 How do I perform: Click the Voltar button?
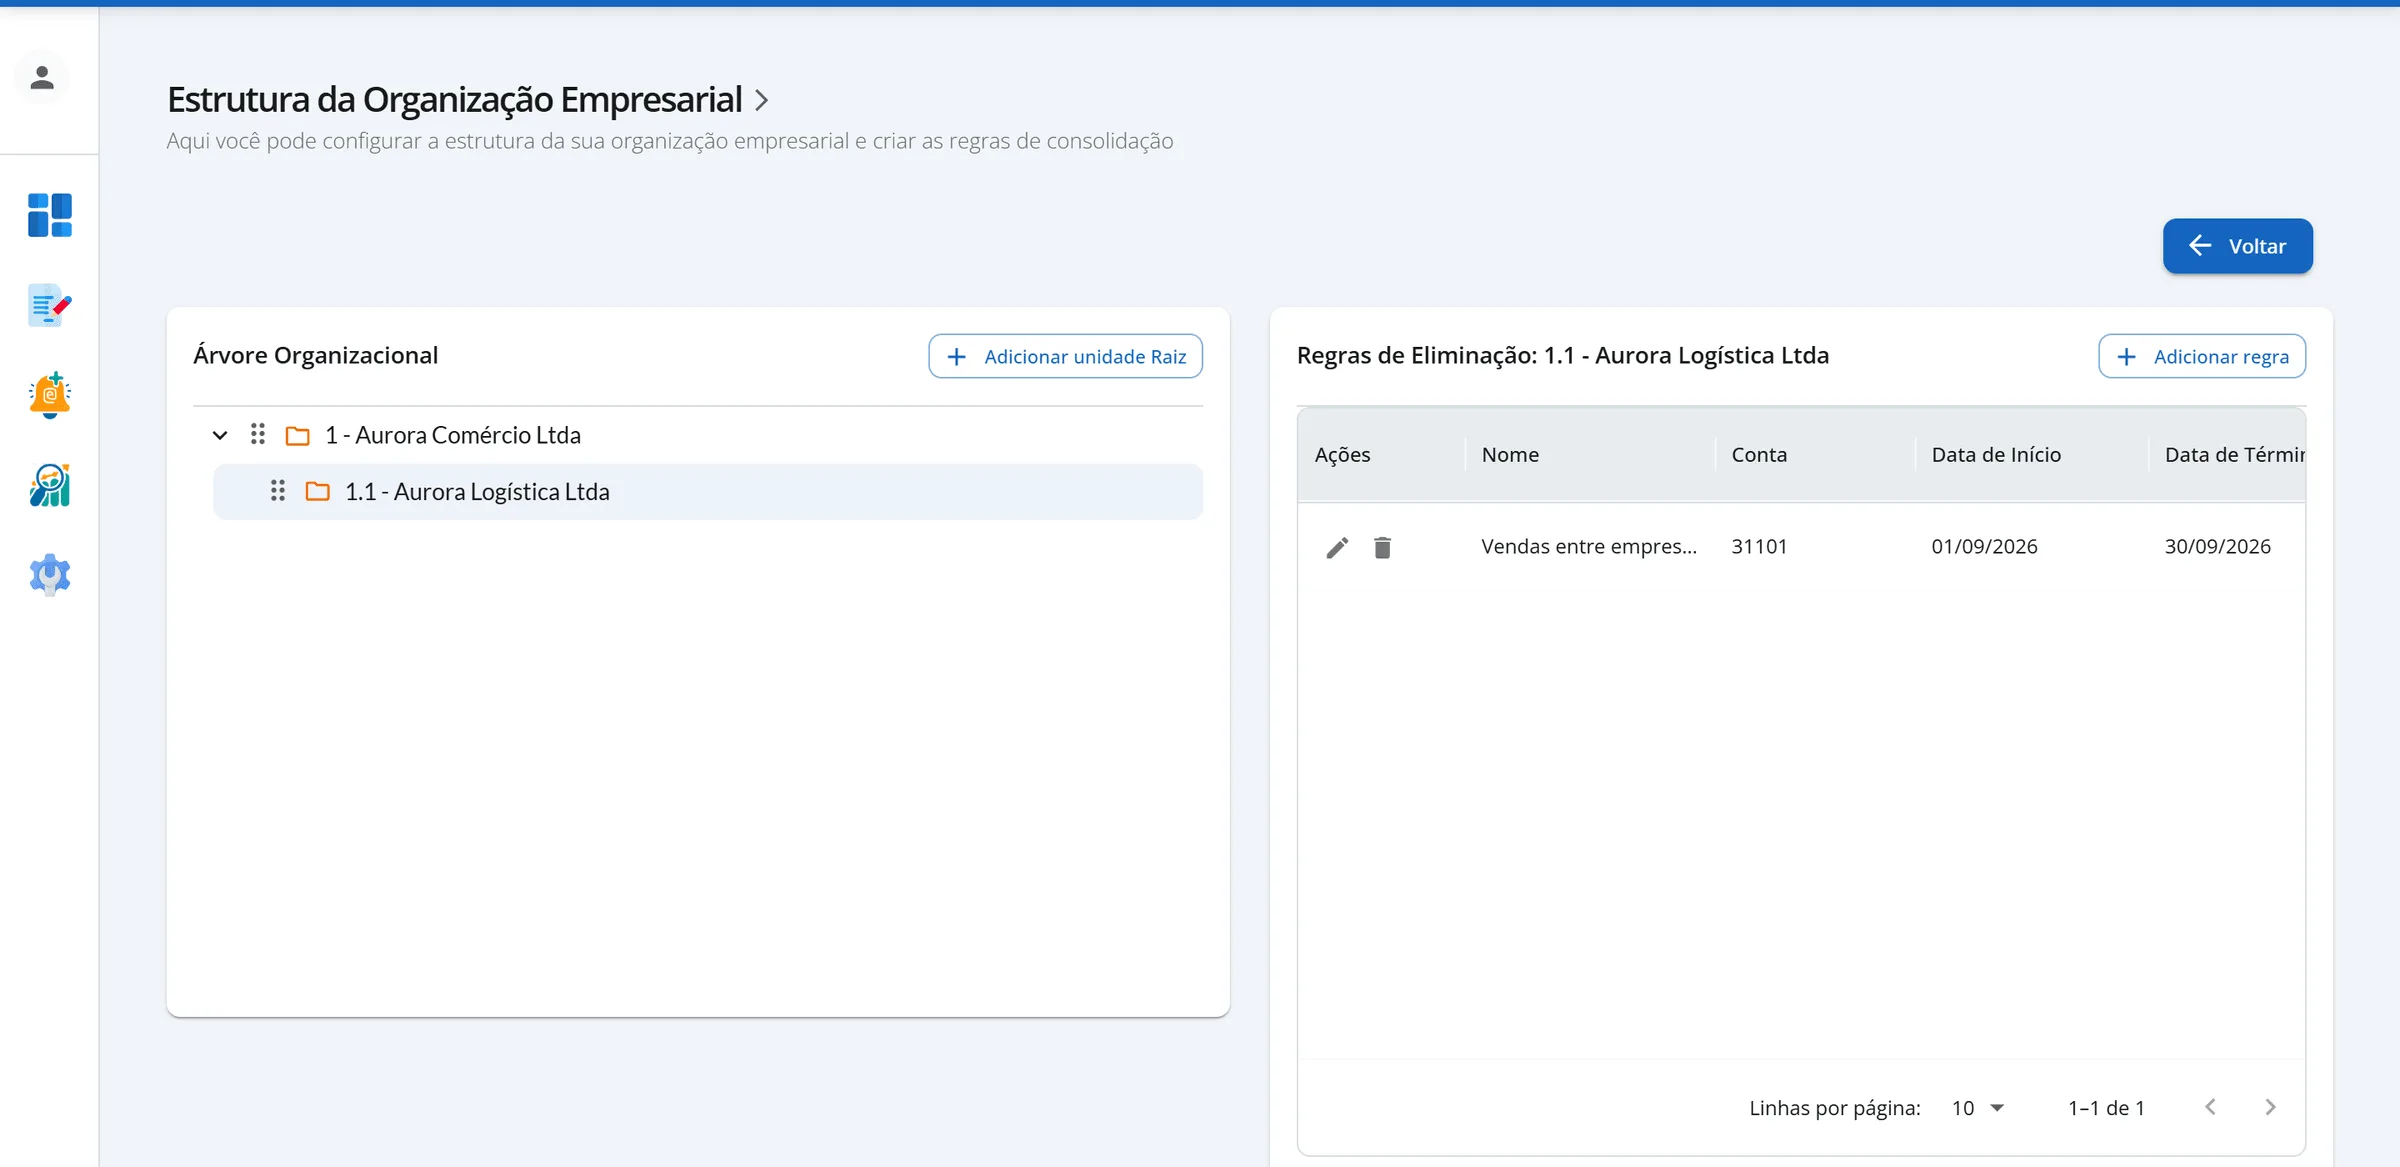click(2237, 246)
